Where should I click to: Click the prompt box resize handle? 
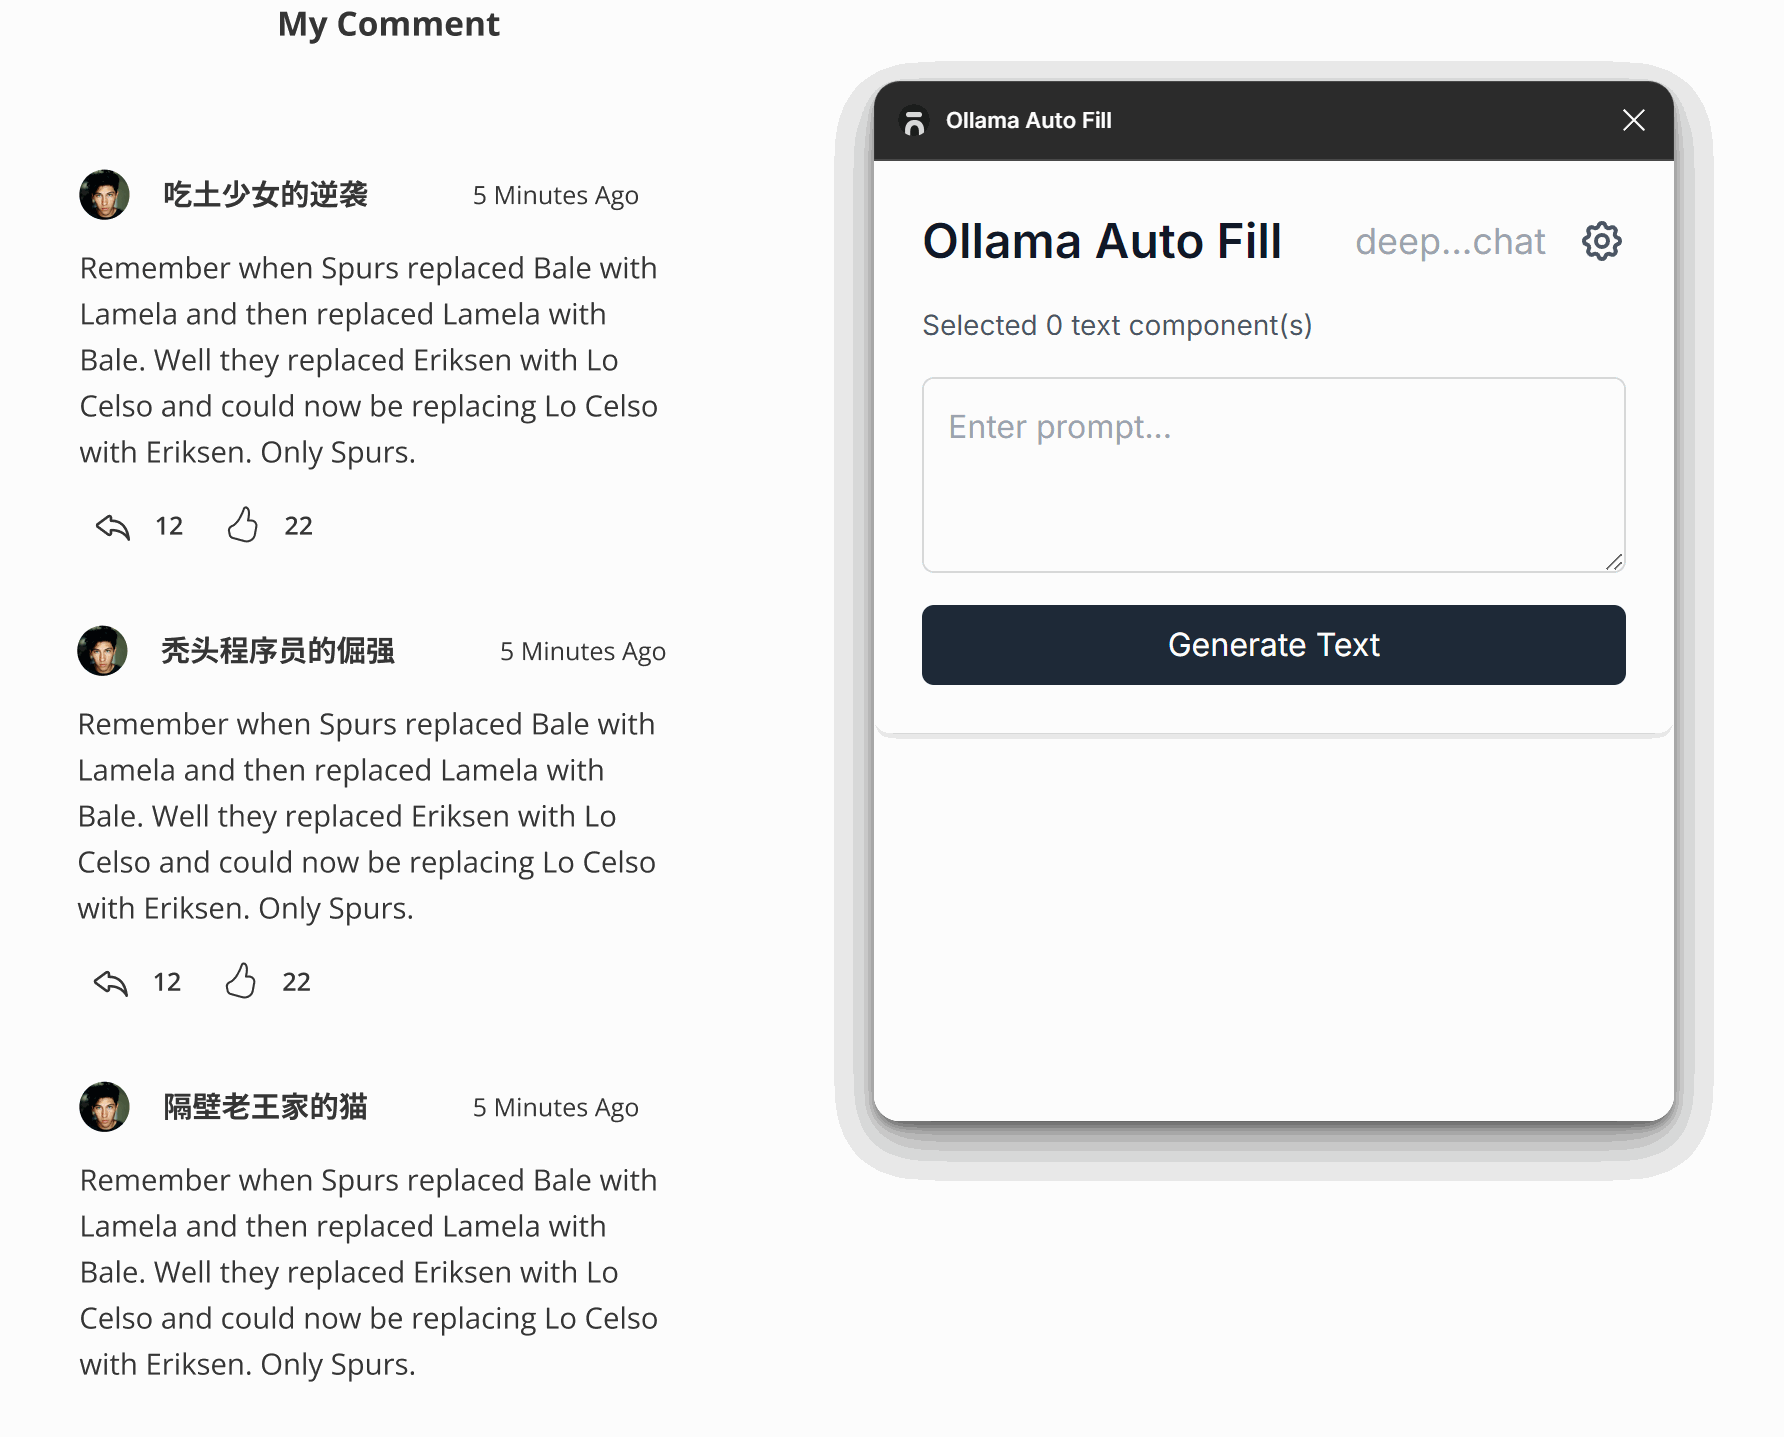[x=1614, y=562]
